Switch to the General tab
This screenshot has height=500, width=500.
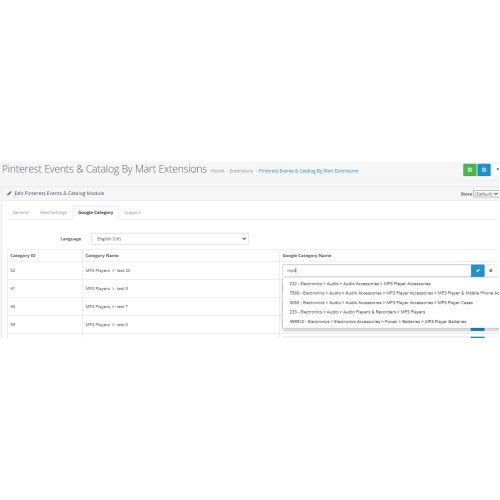[x=21, y=212]
